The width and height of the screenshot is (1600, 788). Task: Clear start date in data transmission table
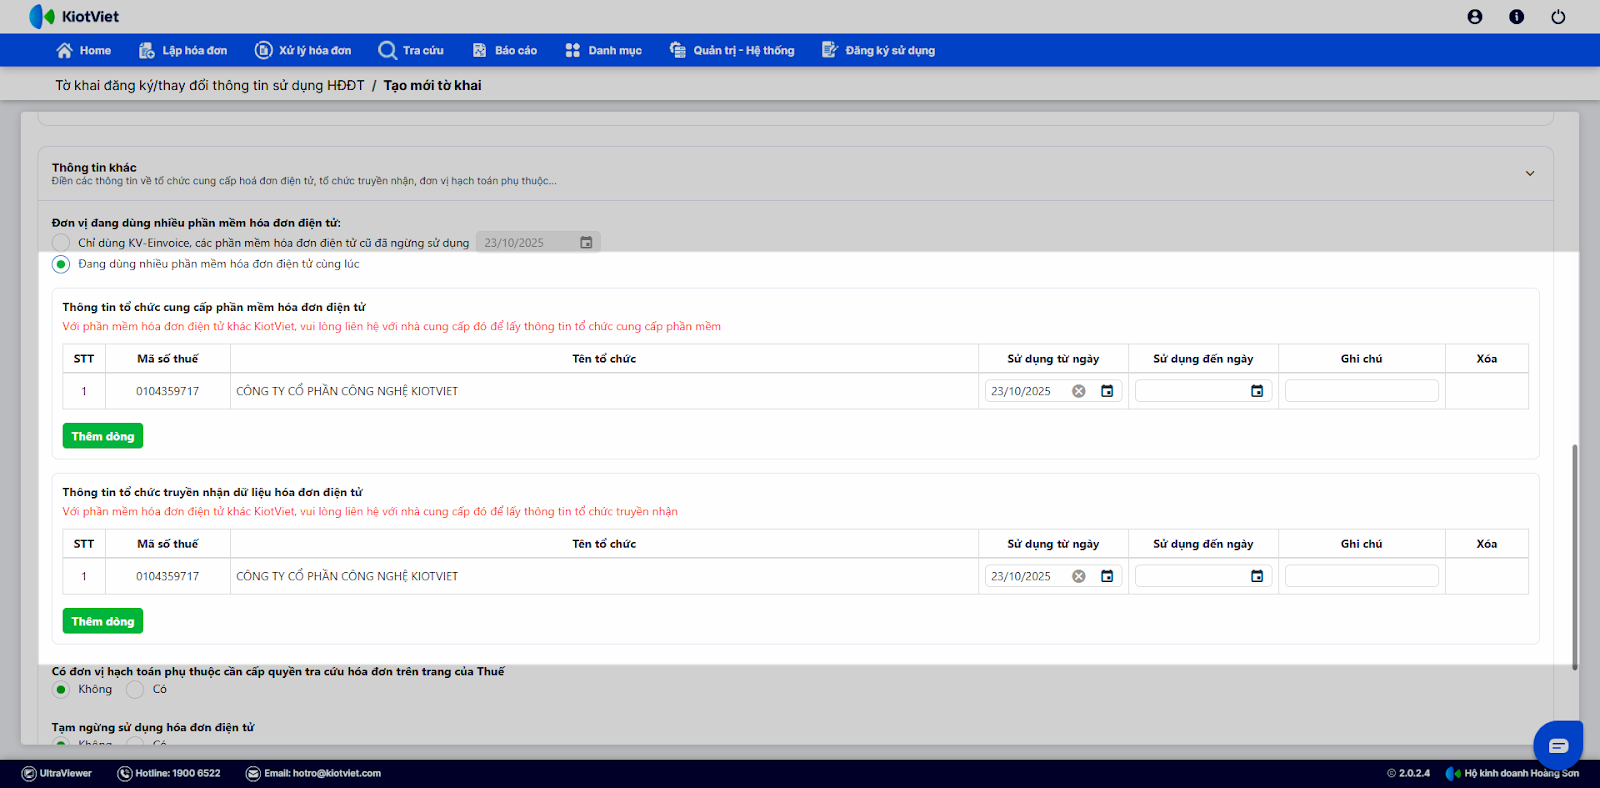[x=1079, y=576]
